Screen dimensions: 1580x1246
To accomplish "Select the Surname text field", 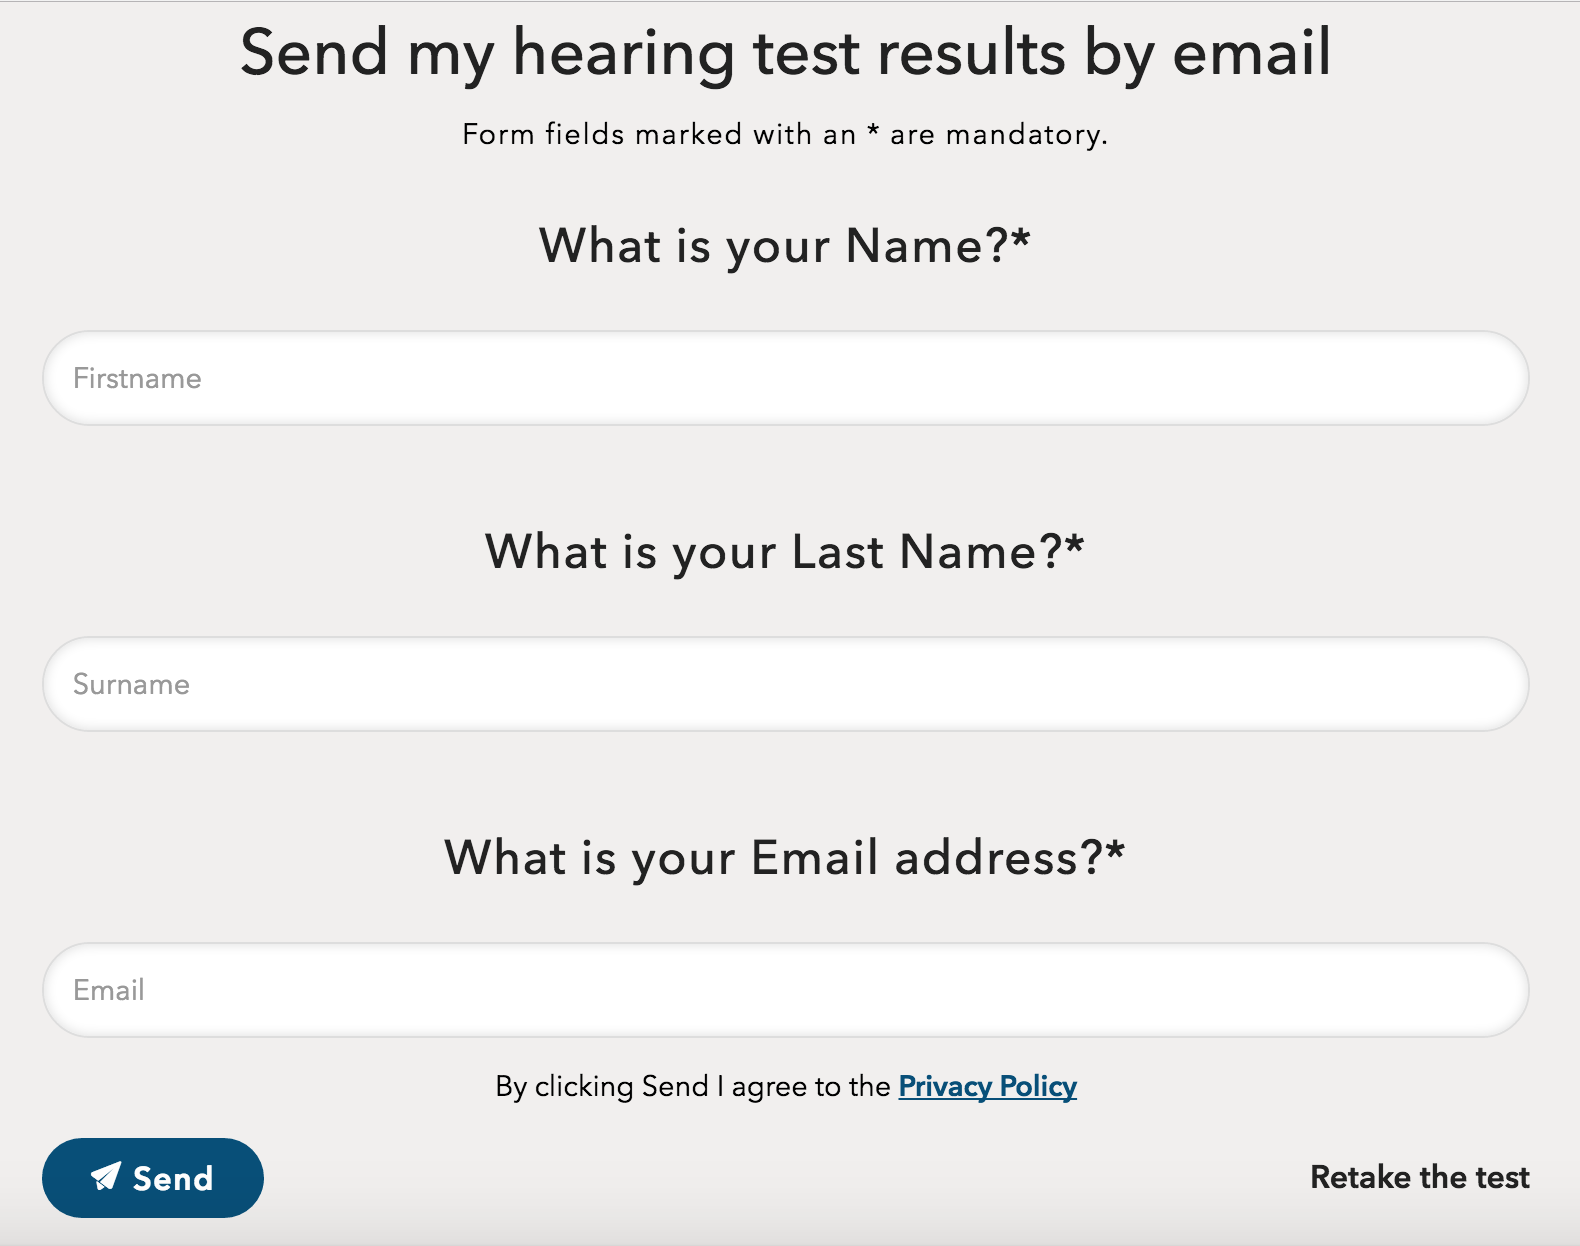I will 785,684.
